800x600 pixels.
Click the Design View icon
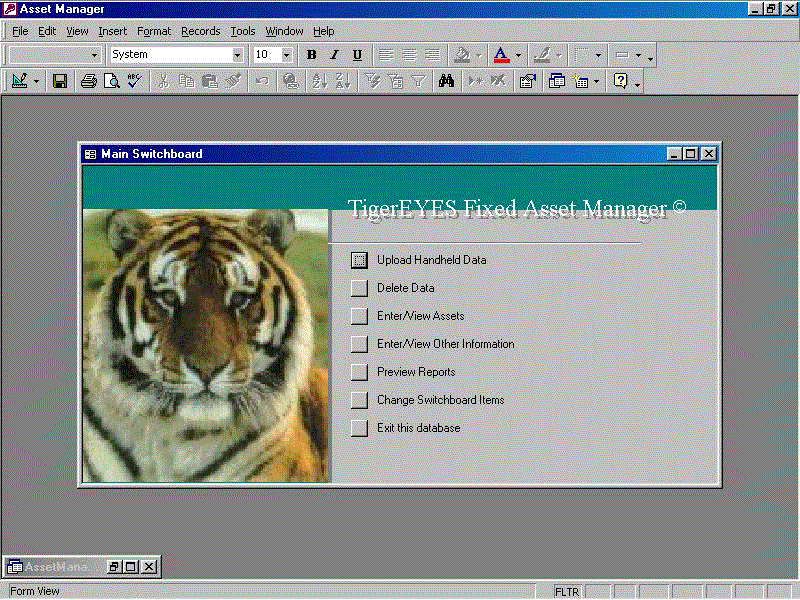(x=19, y=81)
